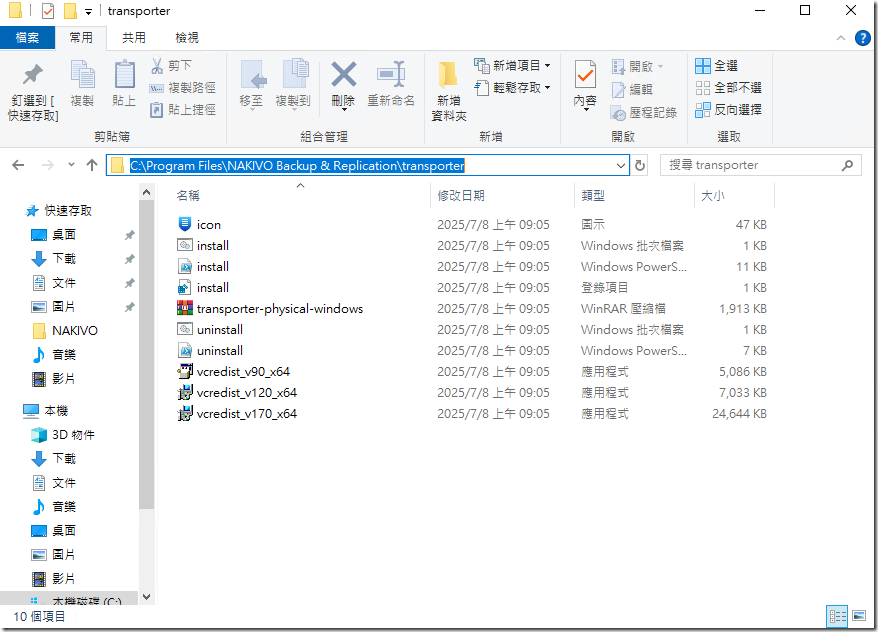Click the refresh button beside address bar
Viewport: 878px width, 632px height.
coord(639,166)
